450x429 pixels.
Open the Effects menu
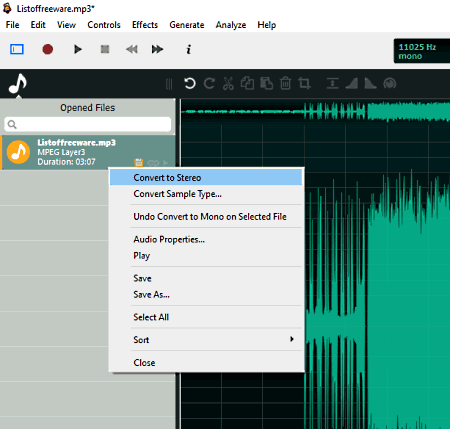click(x=145, y=25)
